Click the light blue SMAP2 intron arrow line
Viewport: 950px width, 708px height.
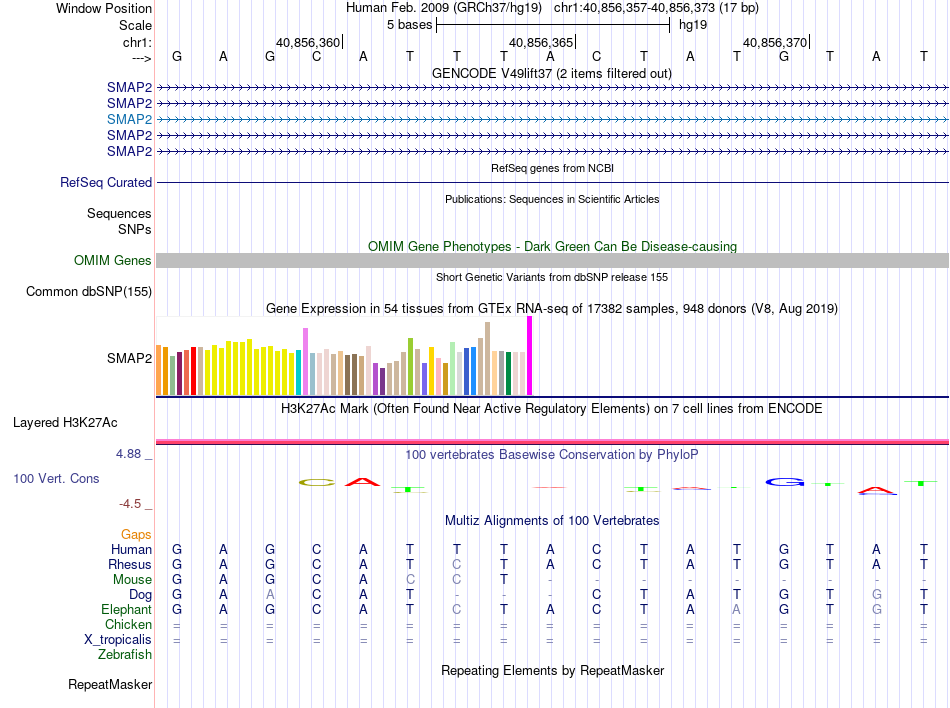[553, 119]
